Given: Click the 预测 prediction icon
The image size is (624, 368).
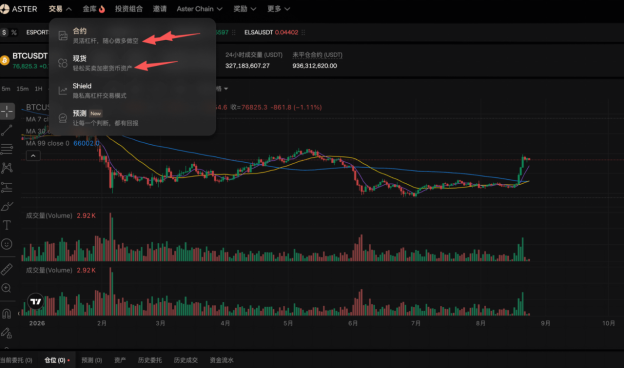Looking at the screenshot, I should click(63, 118).
